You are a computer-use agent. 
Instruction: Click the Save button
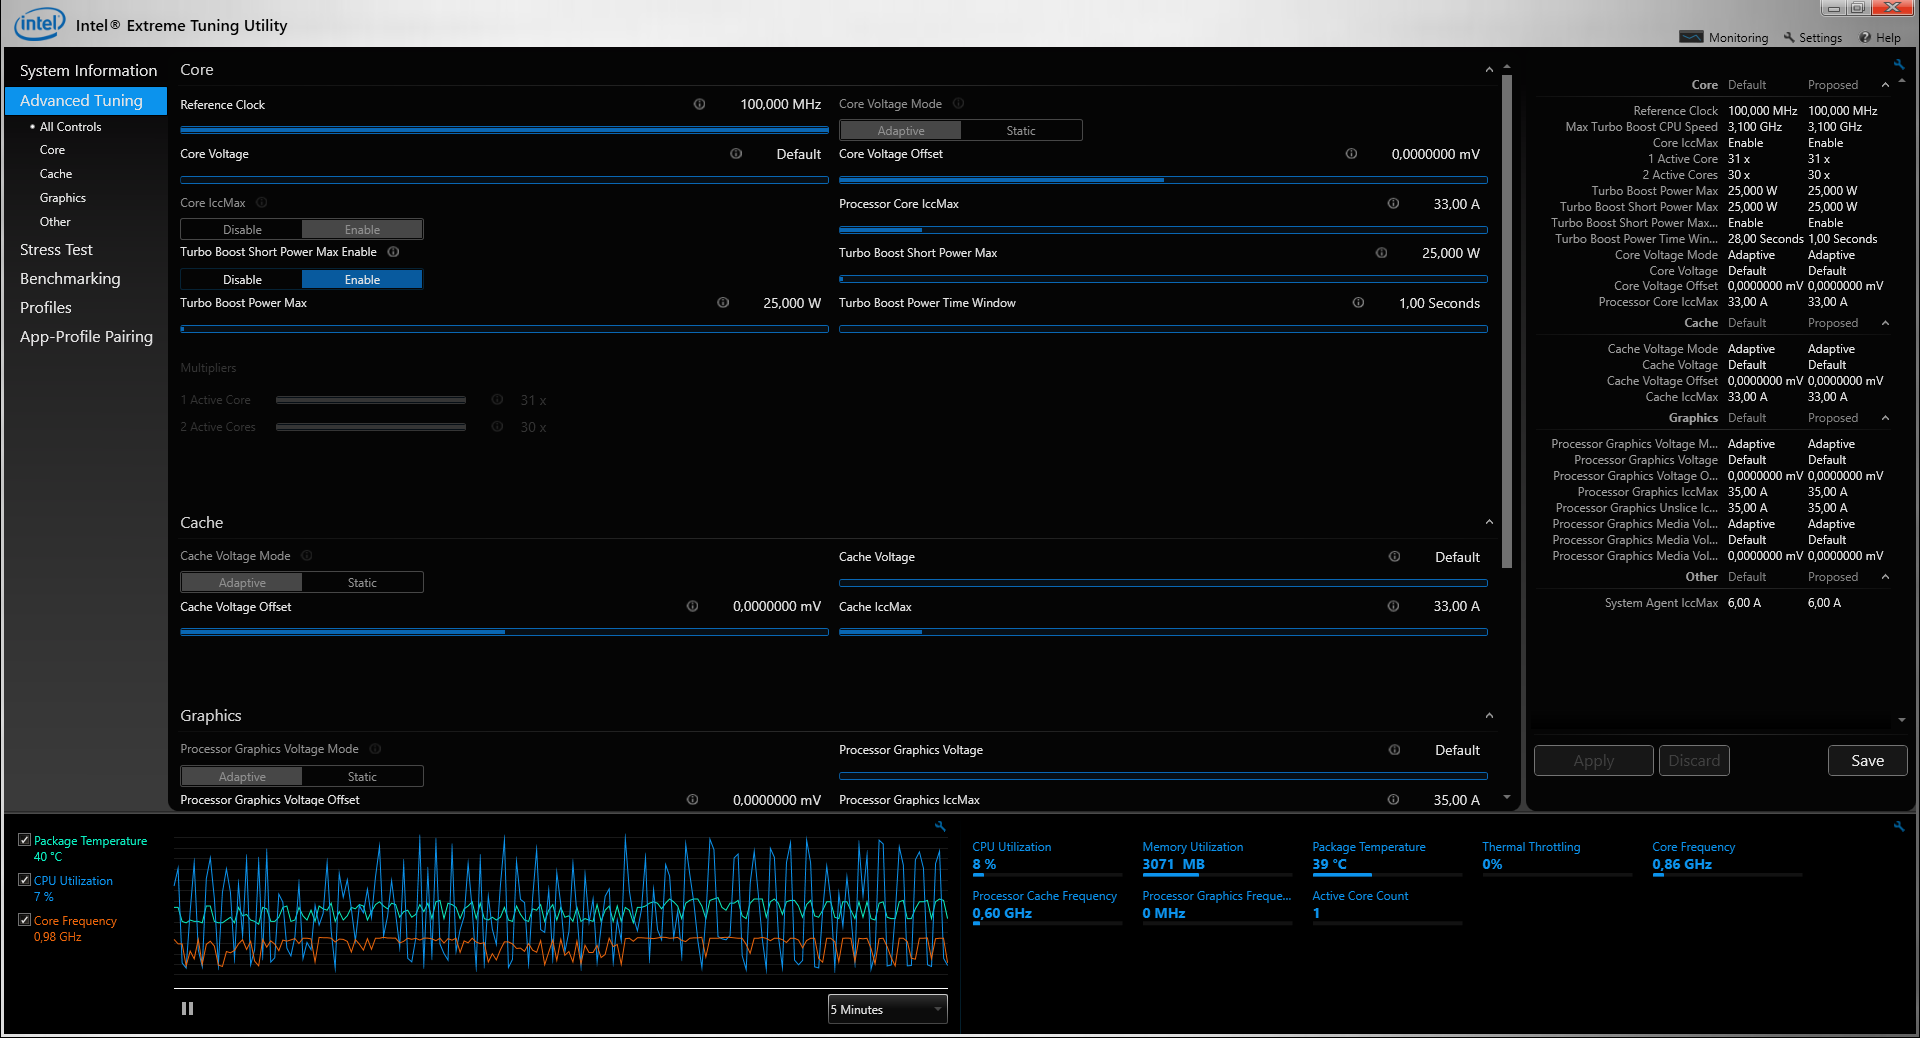[1866, 761]
